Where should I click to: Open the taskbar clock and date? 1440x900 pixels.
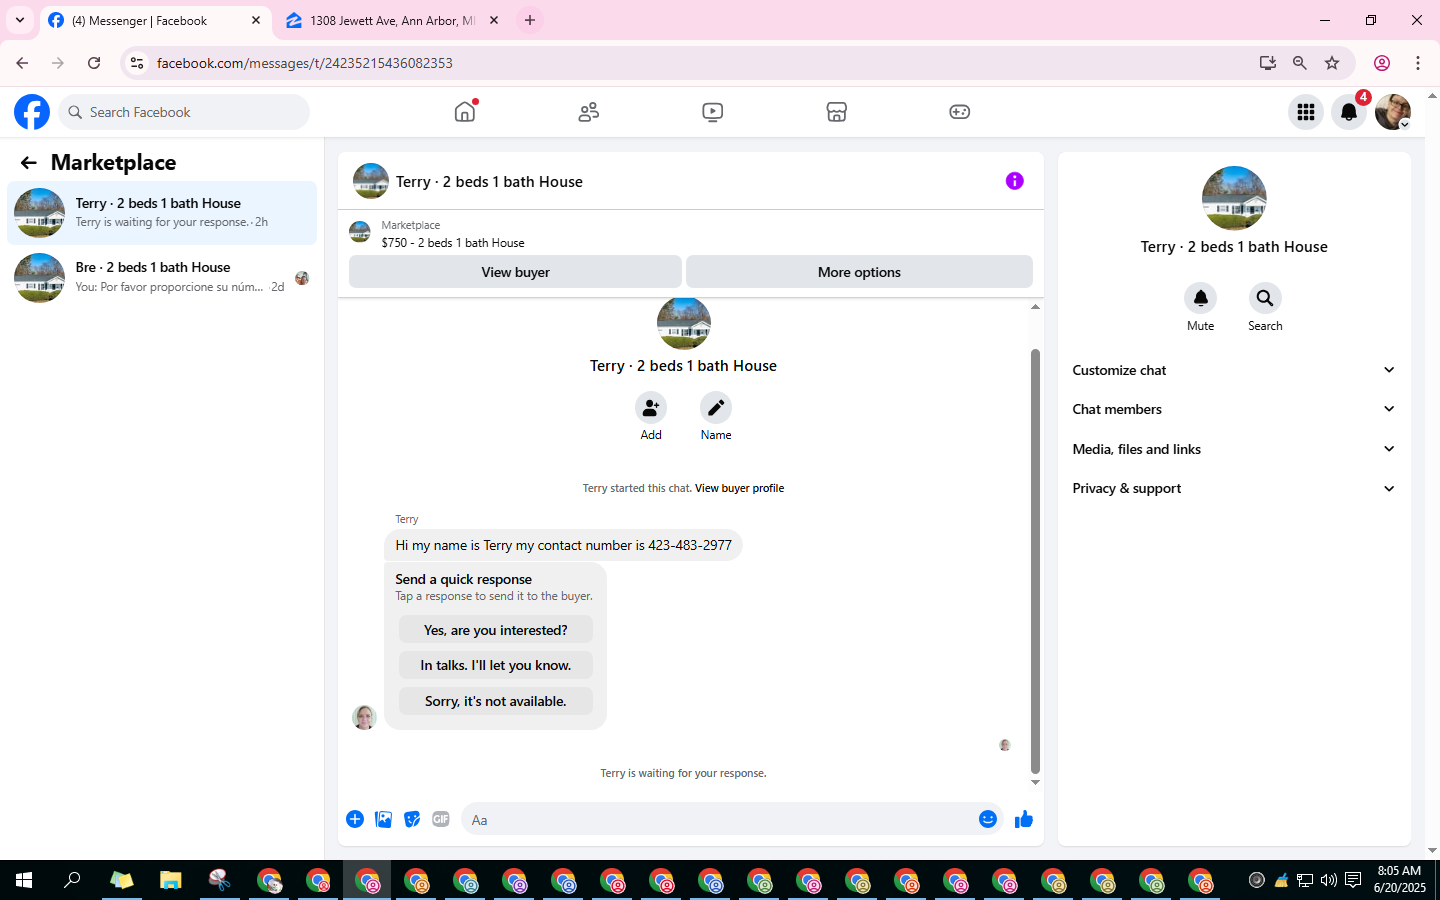[x=1399, y=880]
